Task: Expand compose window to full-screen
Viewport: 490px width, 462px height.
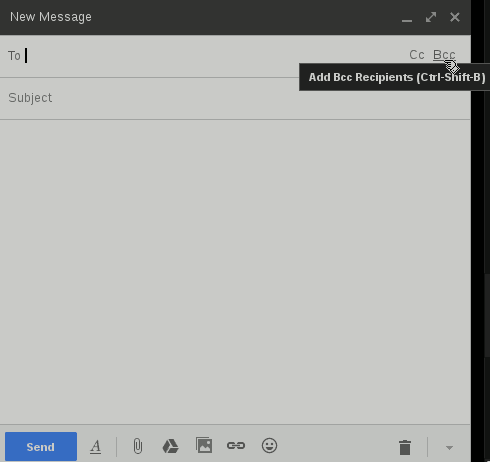Action: point(431,17)
